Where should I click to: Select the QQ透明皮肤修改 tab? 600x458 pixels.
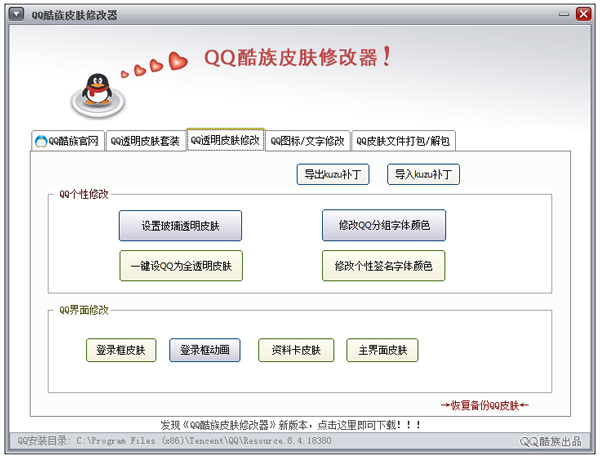(225, 140)
